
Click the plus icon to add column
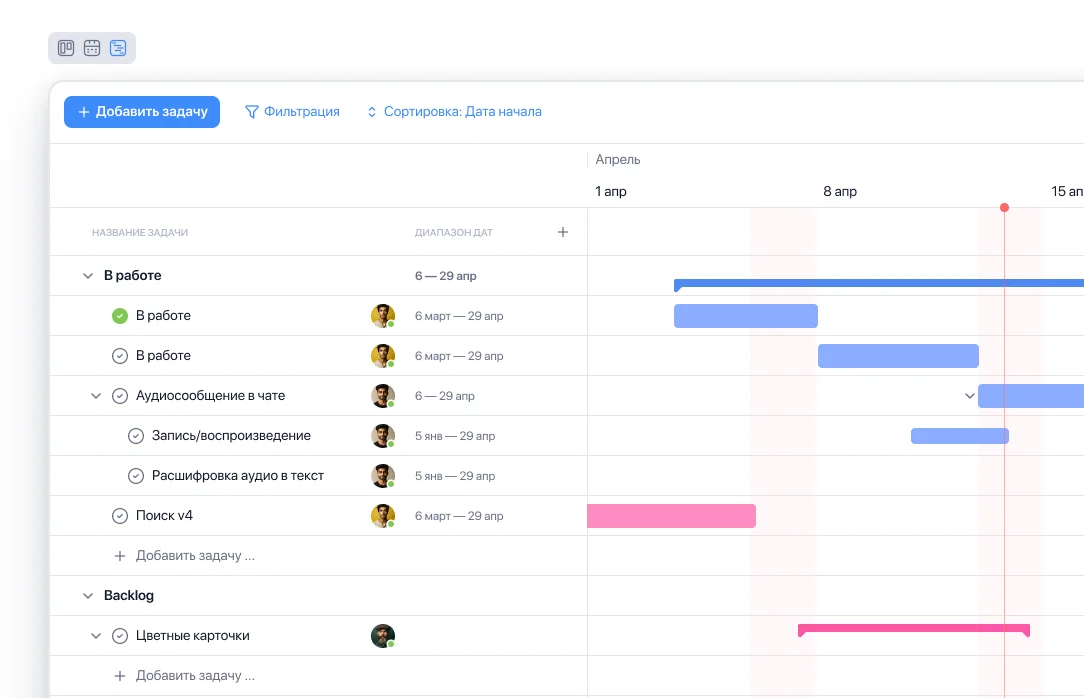(x=562, y=232)
